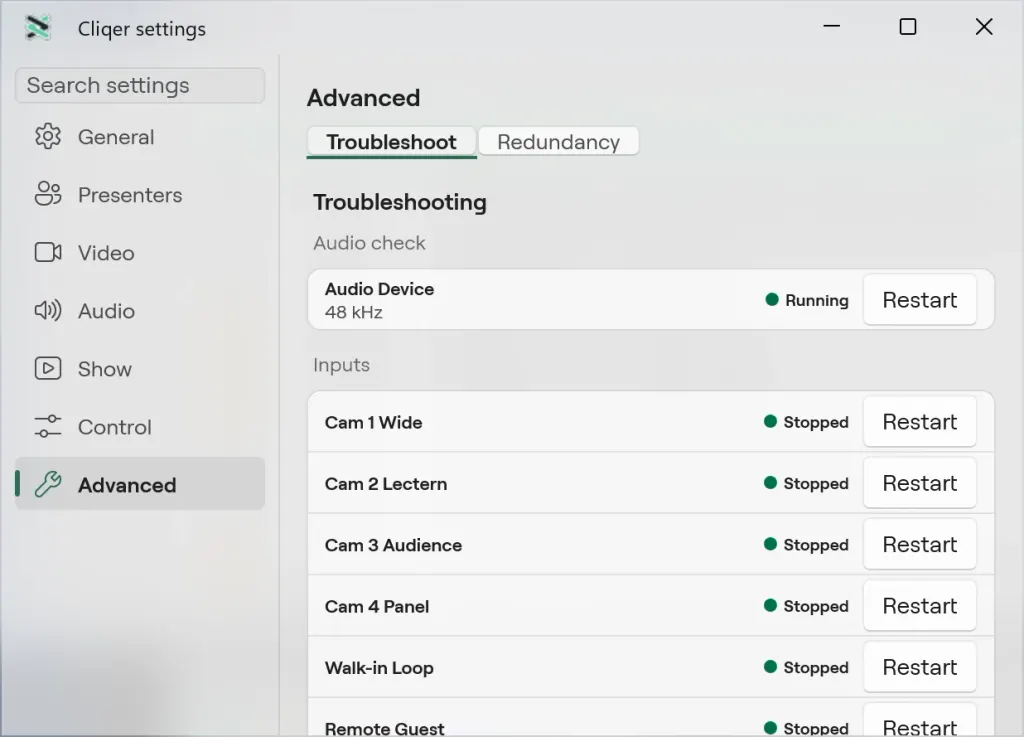The image size is (1024, 737).
Task: Click the Remote Guest row name
Action: [385, 728]
